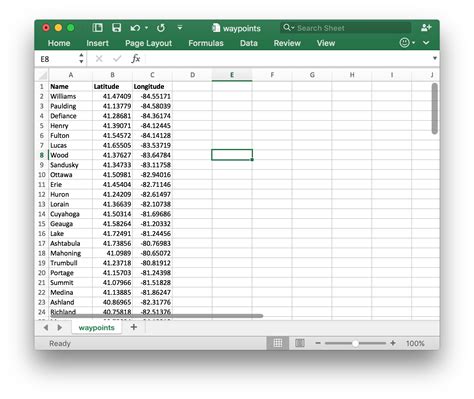Click the 100% zoom level
Viewport: 474px width, 399px height.
(415, 343)
